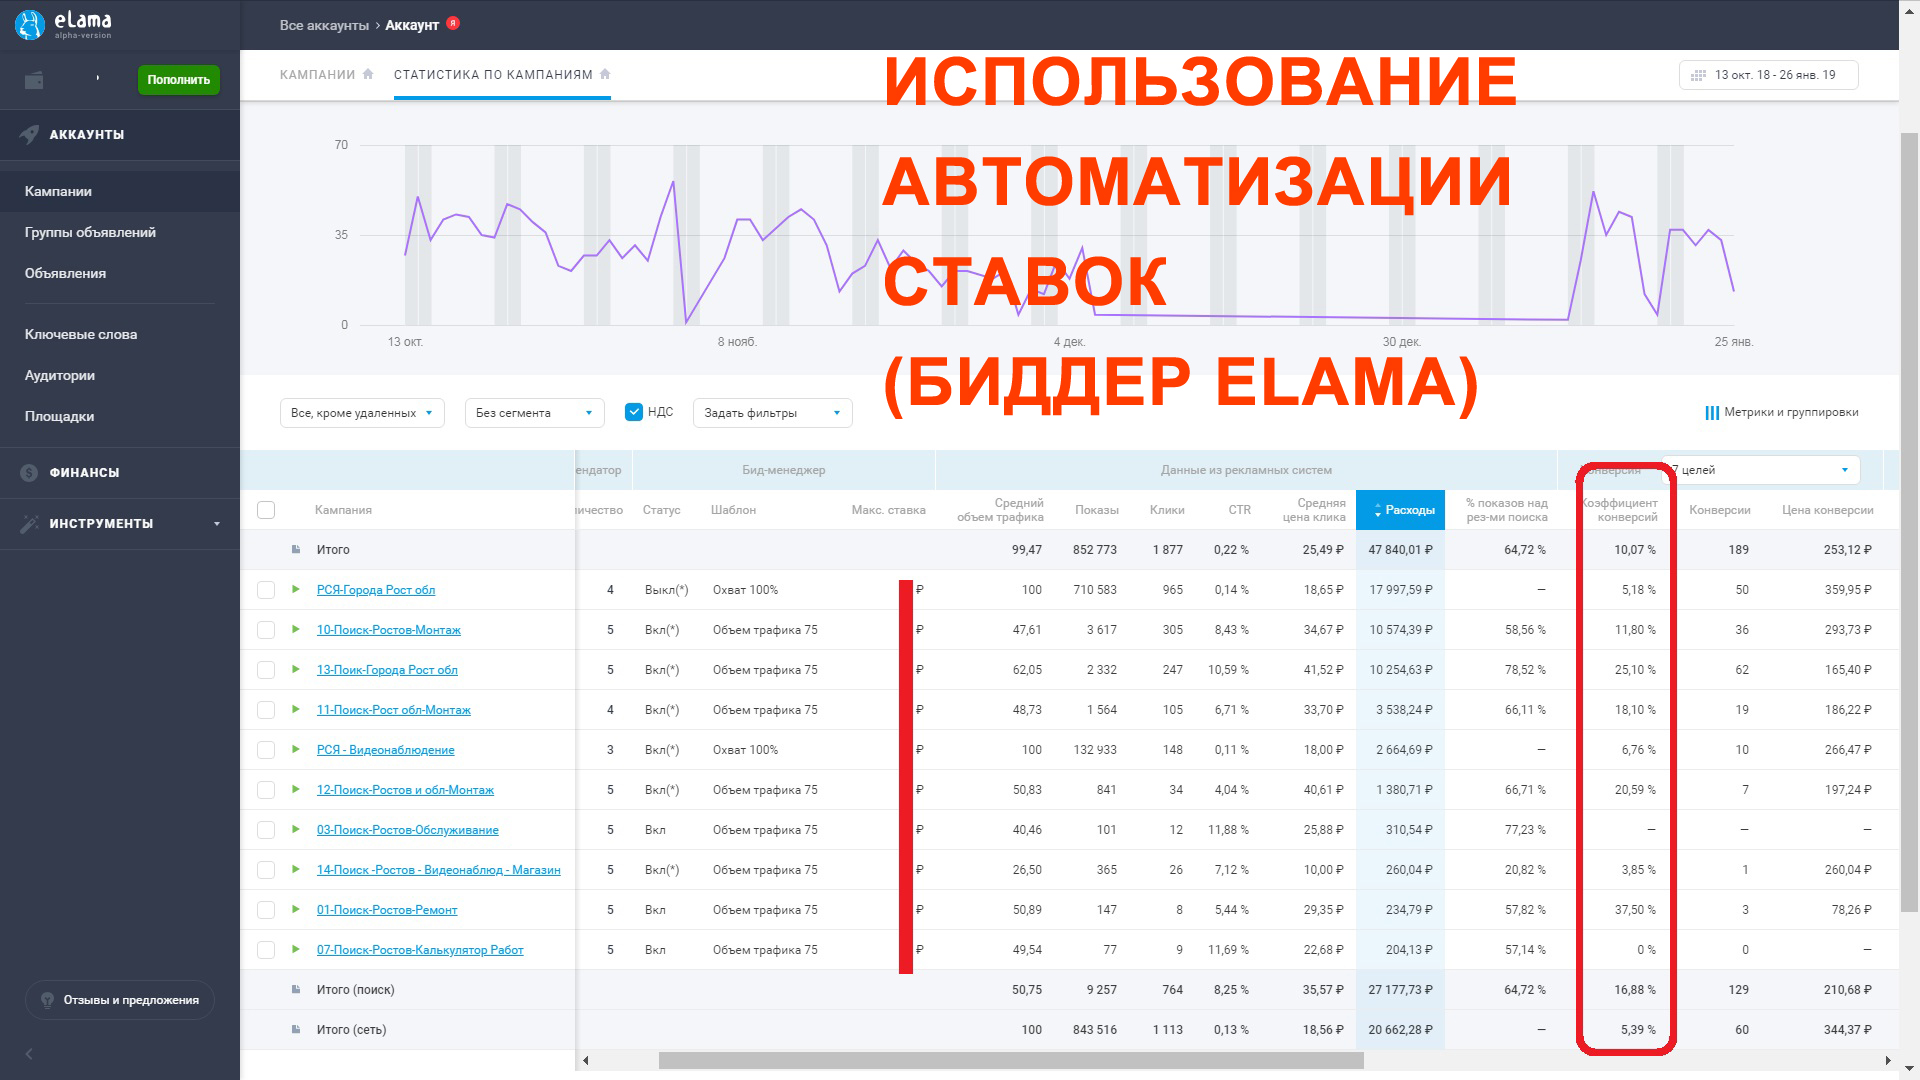Click play icon for 10-Поиск-Ростов-Монтаж
1920x1080 pixels.
pyautogui.click(x=296, y=629)
